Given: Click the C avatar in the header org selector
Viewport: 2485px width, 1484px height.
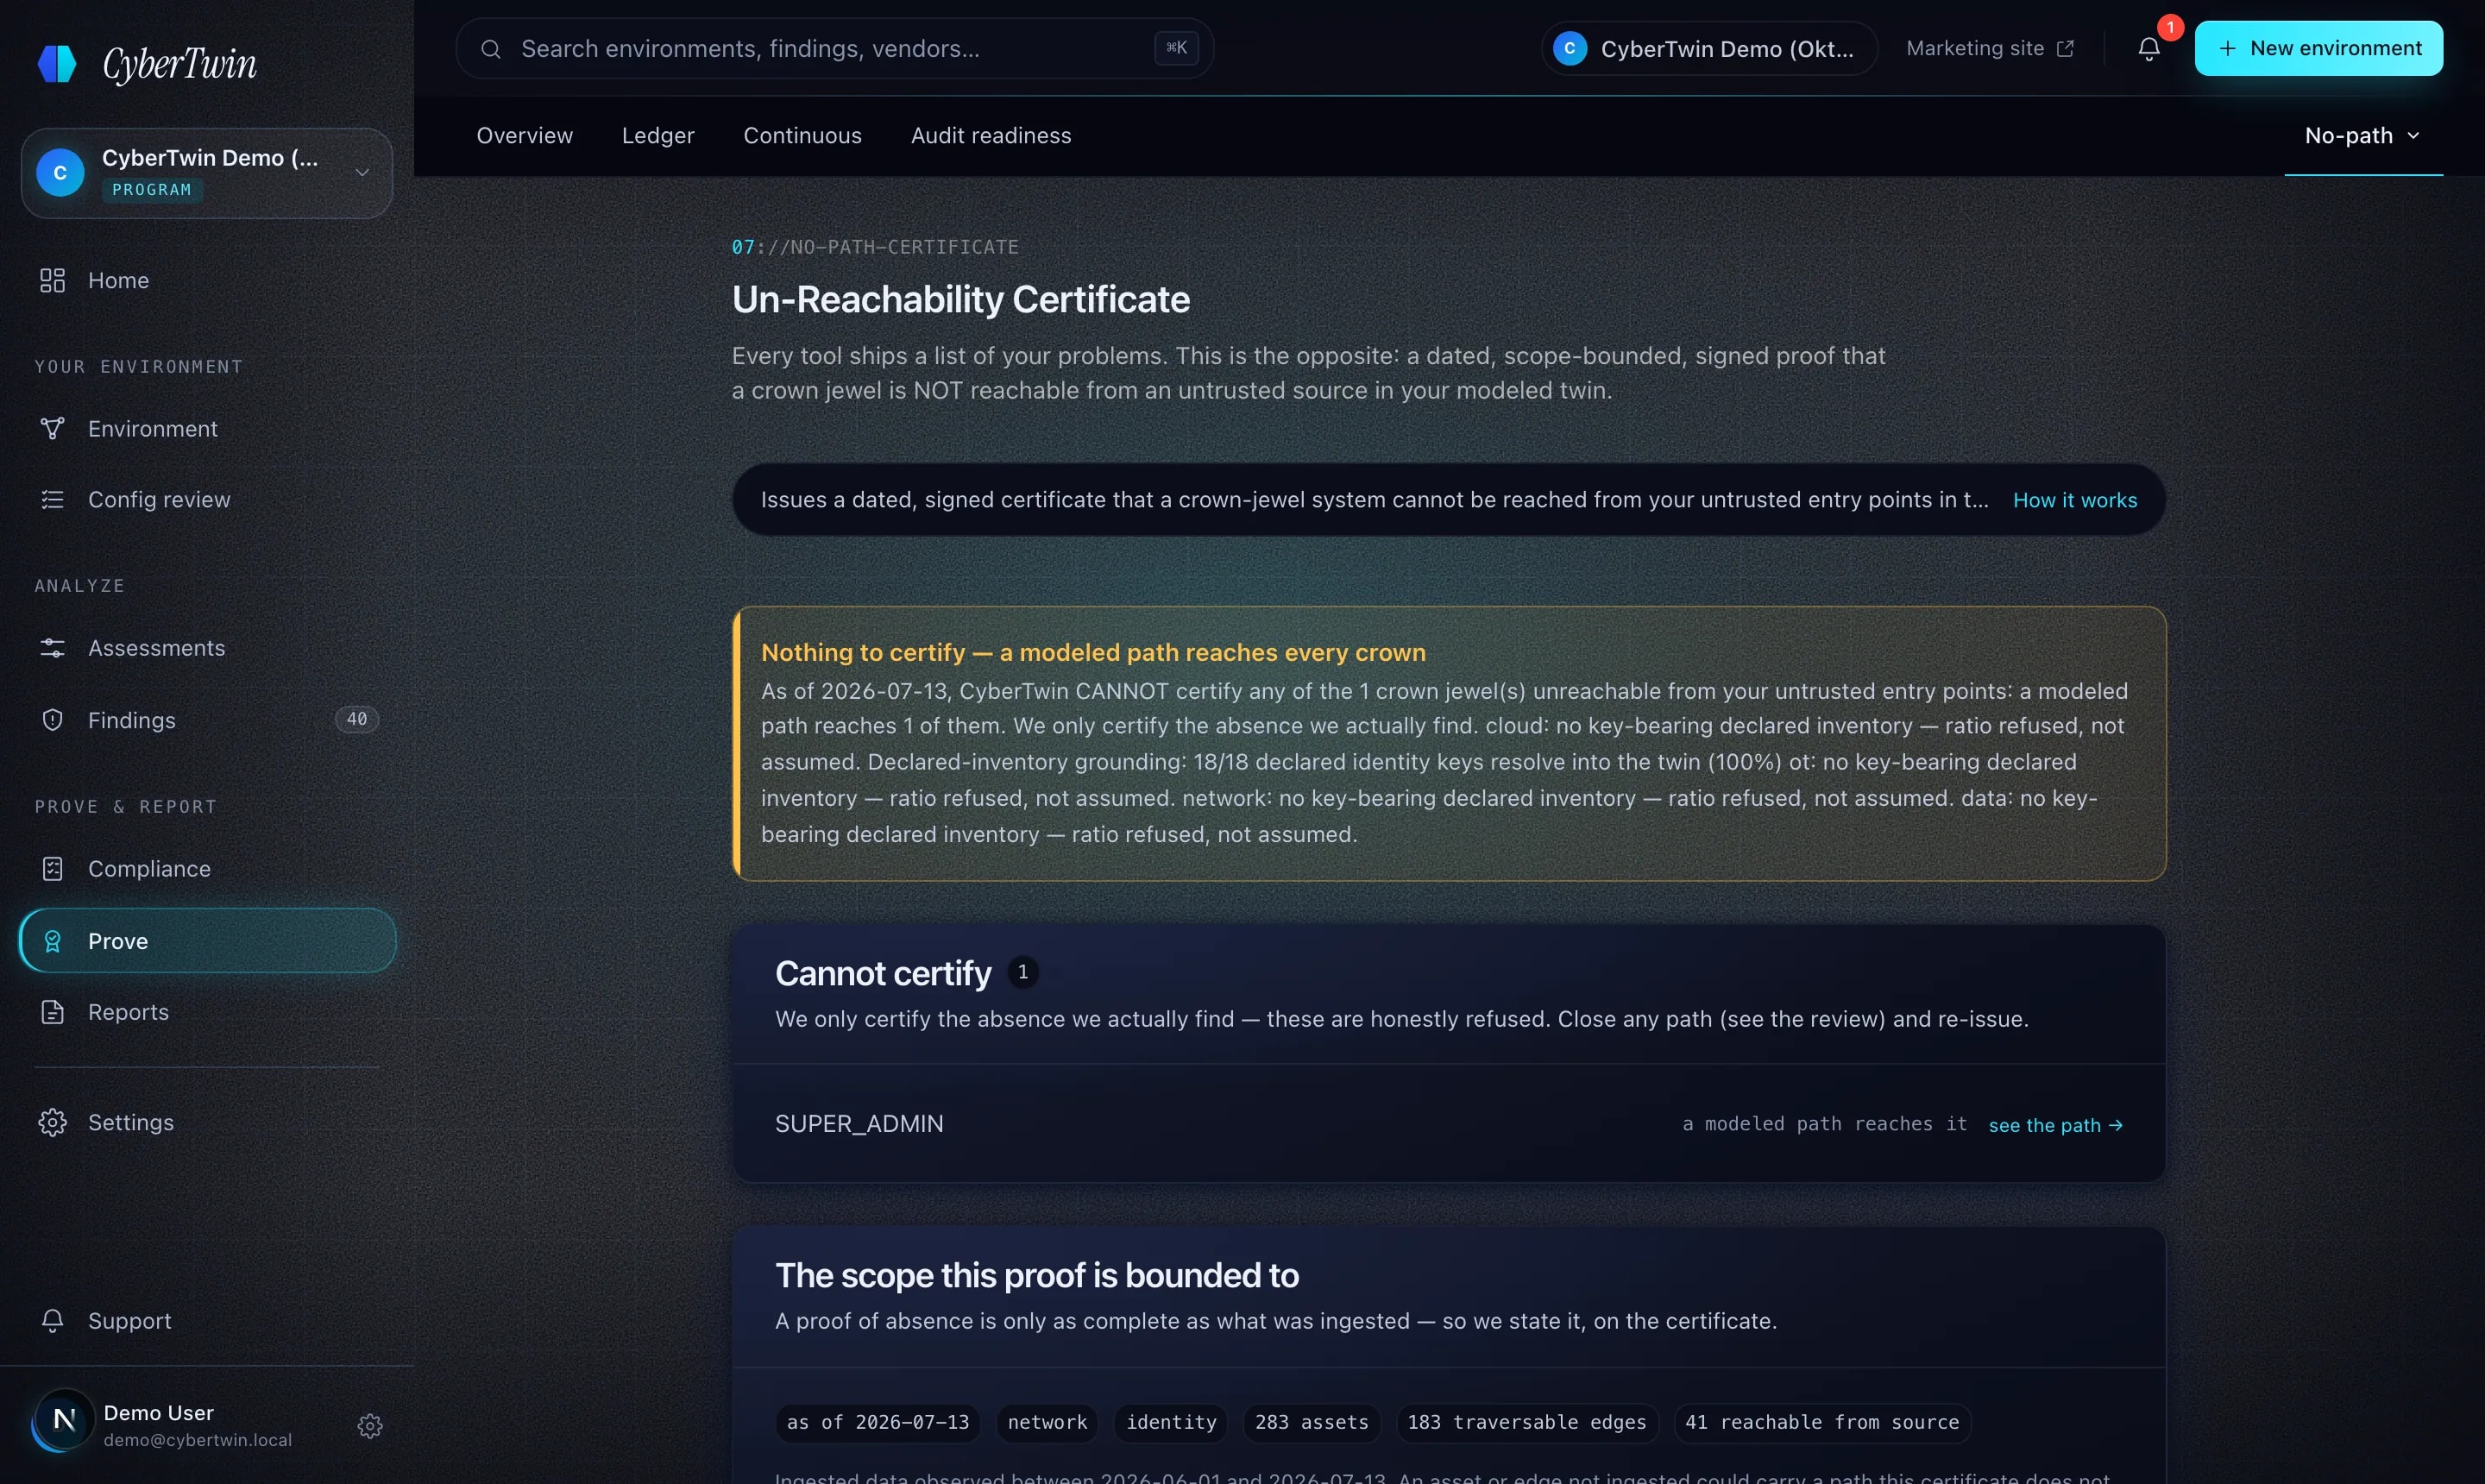Looking at the screenshot, I should click(x=1570, y=48).
